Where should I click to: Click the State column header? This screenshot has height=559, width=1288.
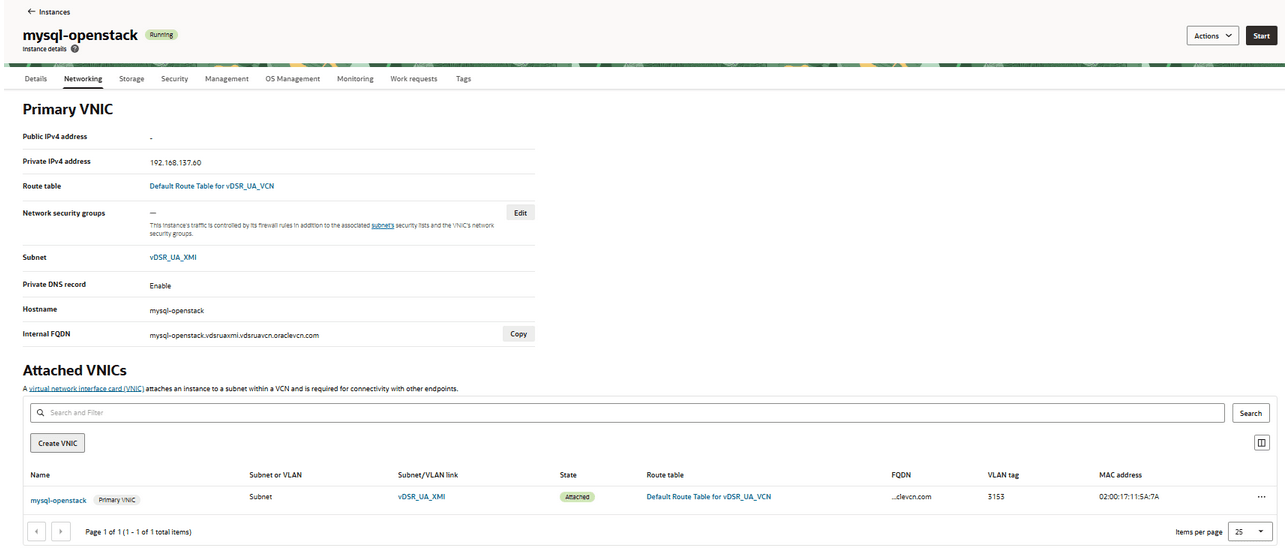click(x=568, y=475)
